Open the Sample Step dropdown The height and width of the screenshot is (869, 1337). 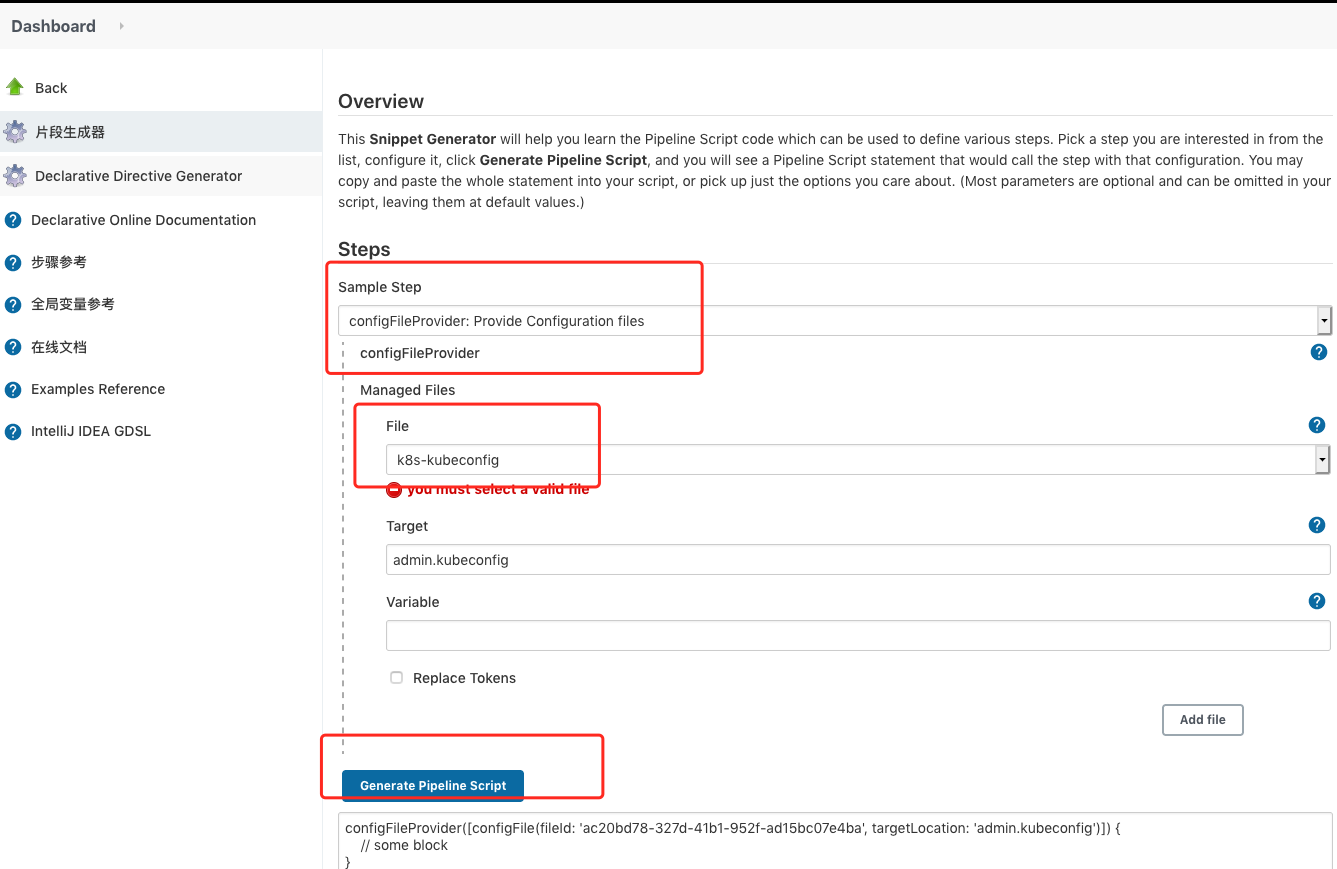(x=834, y=321)
